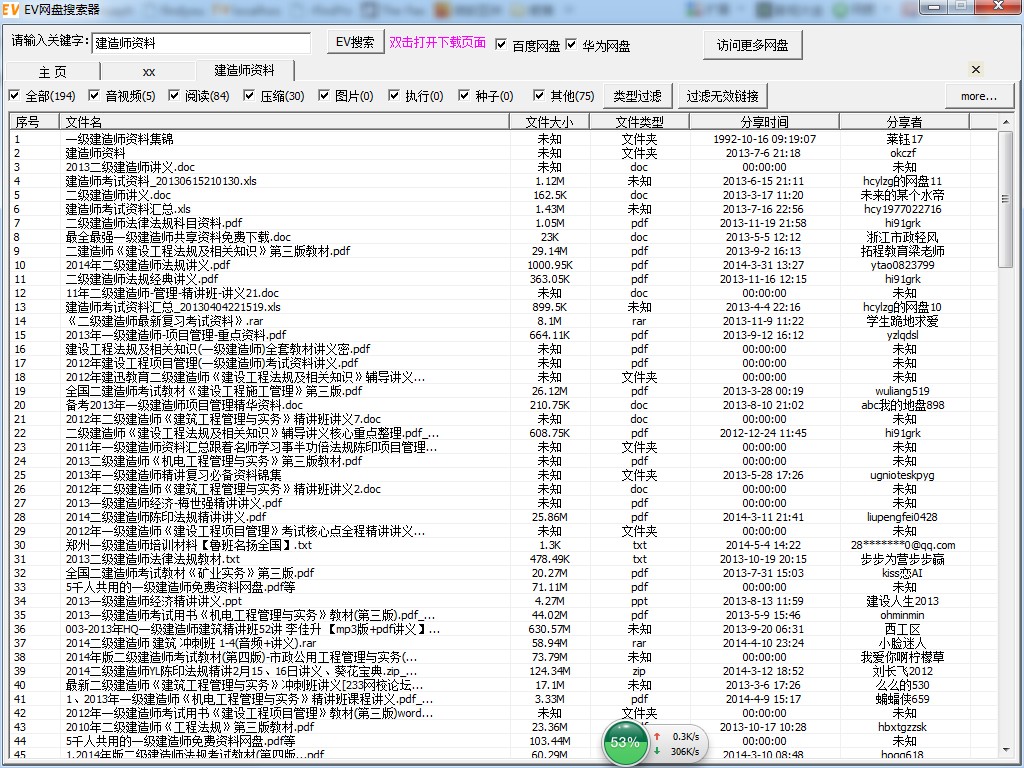Toggle the 全部(194) filter checkbox
1024x768 pixels.
[x=14, y=96]
